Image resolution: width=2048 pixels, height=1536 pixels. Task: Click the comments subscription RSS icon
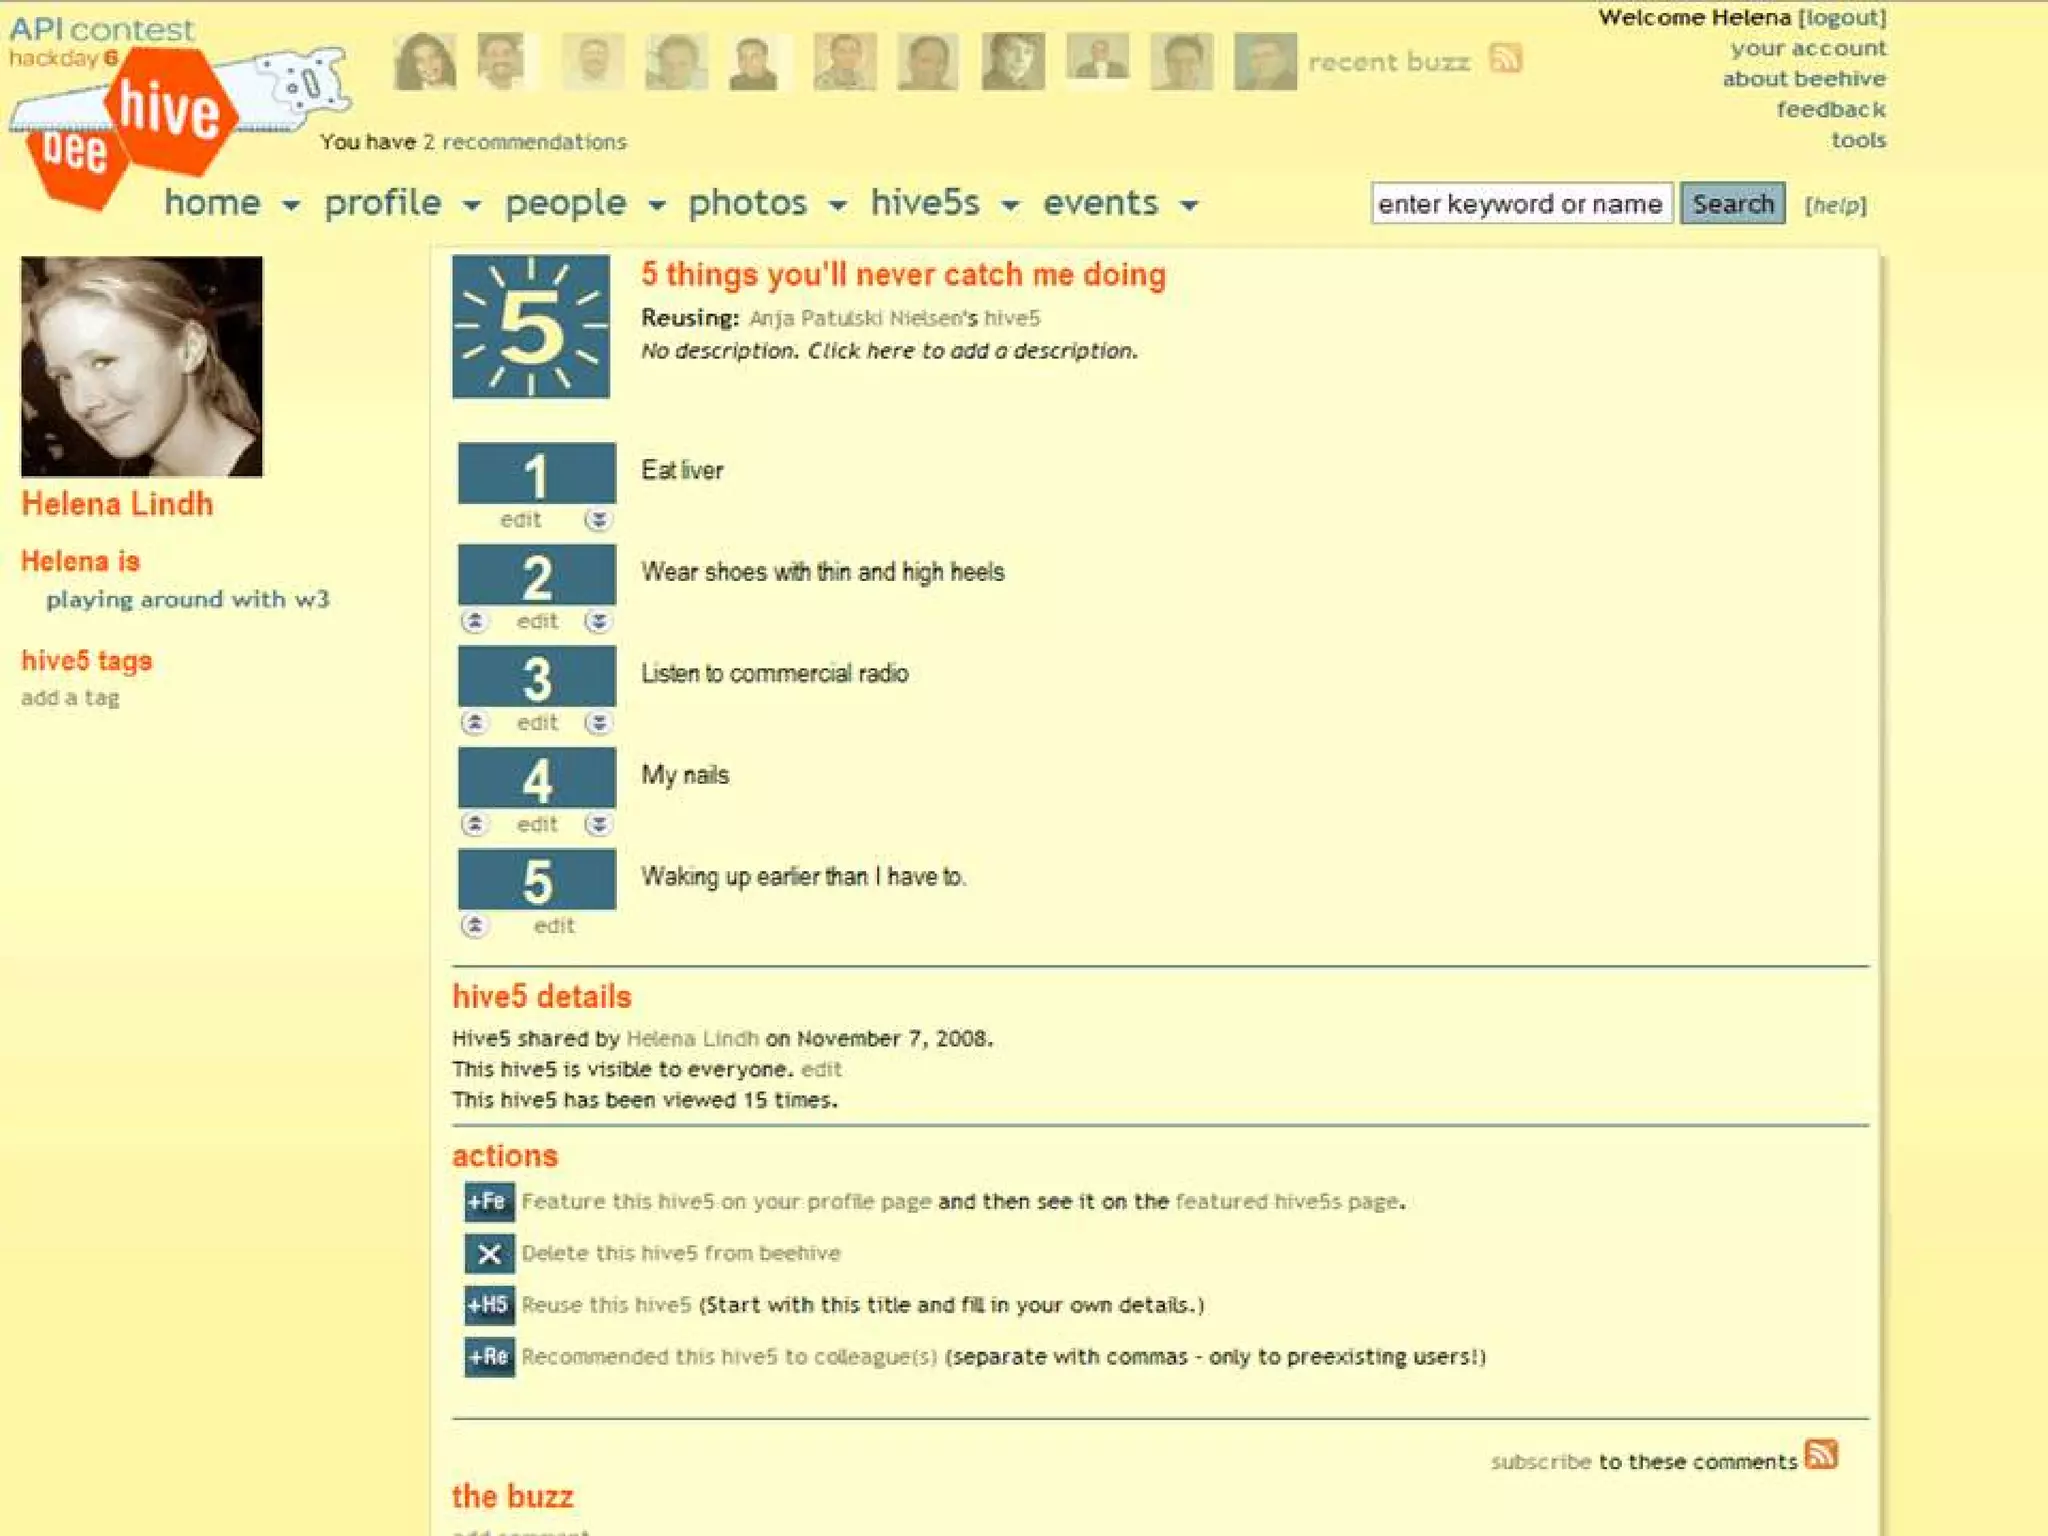point(1820,1454)
